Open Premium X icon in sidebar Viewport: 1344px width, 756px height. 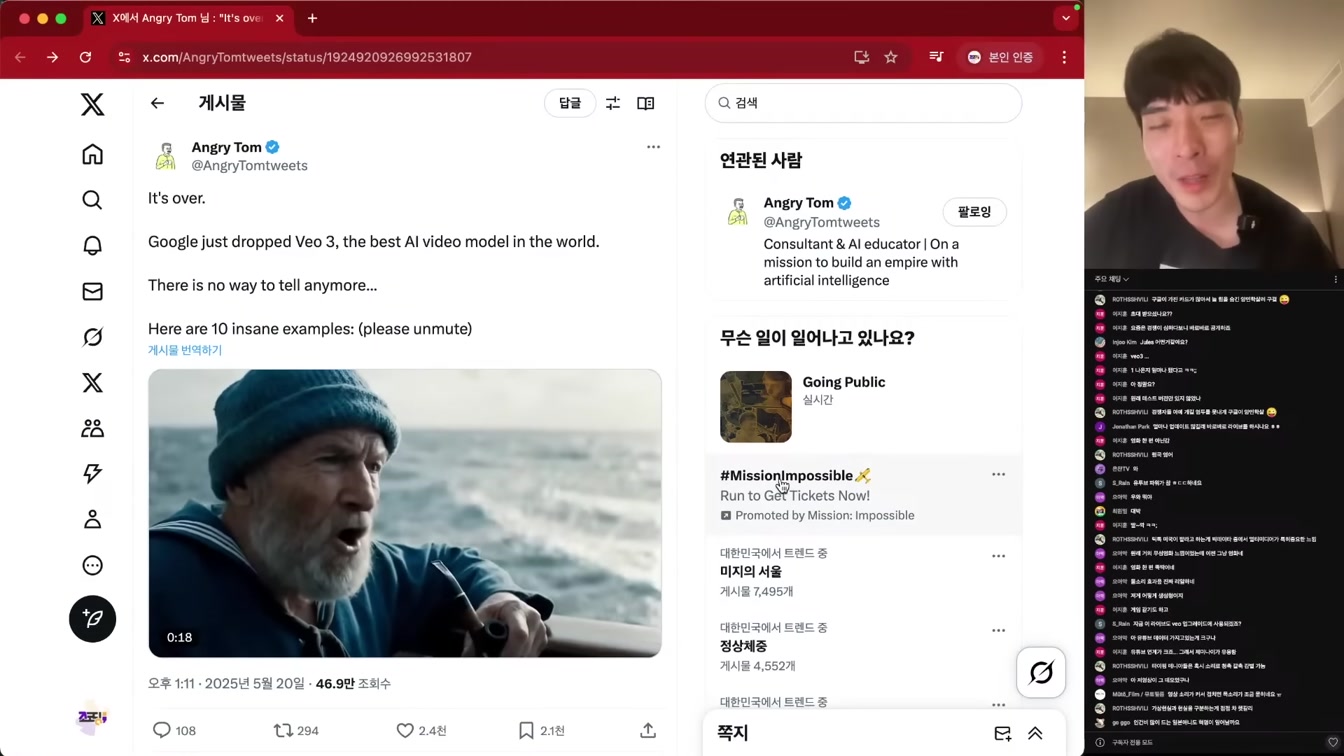(x=92, y=382)
